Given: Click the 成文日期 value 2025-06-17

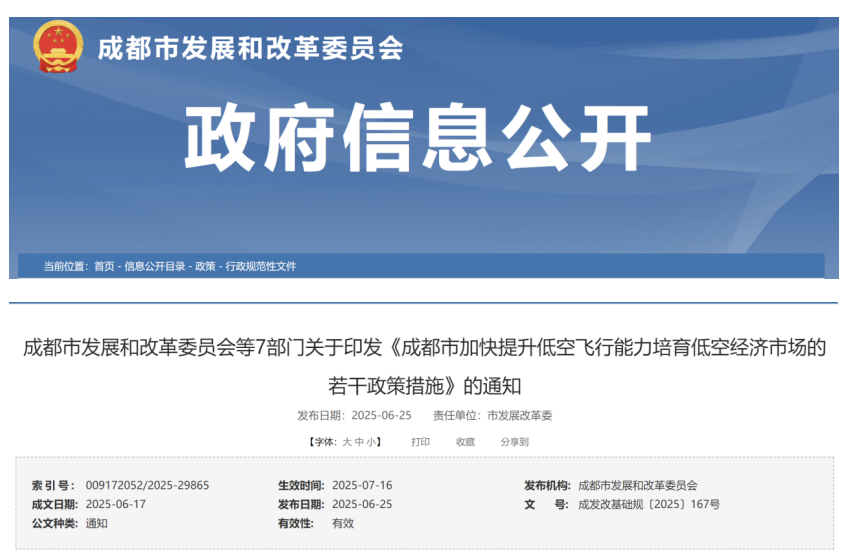Looking at the screenshot, I should pos(116,504).
